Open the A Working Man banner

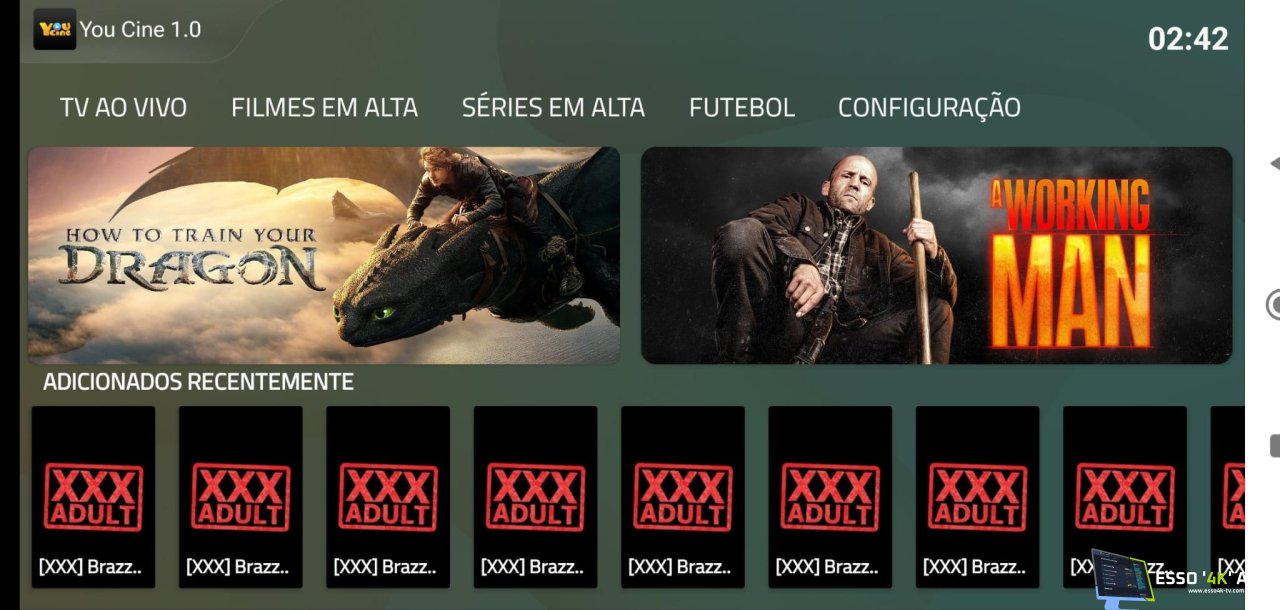tap(936, 255)
